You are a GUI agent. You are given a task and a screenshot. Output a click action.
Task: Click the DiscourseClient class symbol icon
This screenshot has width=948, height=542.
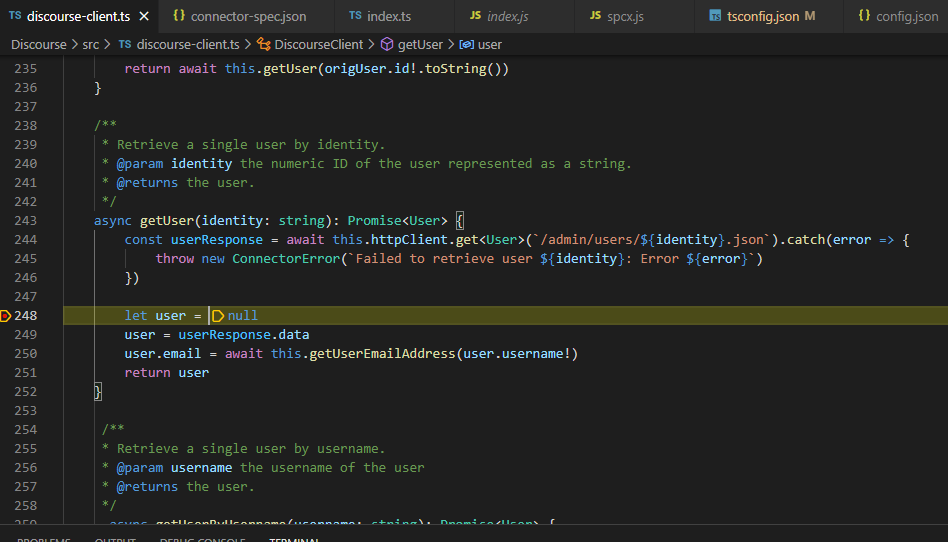(264, 44)
